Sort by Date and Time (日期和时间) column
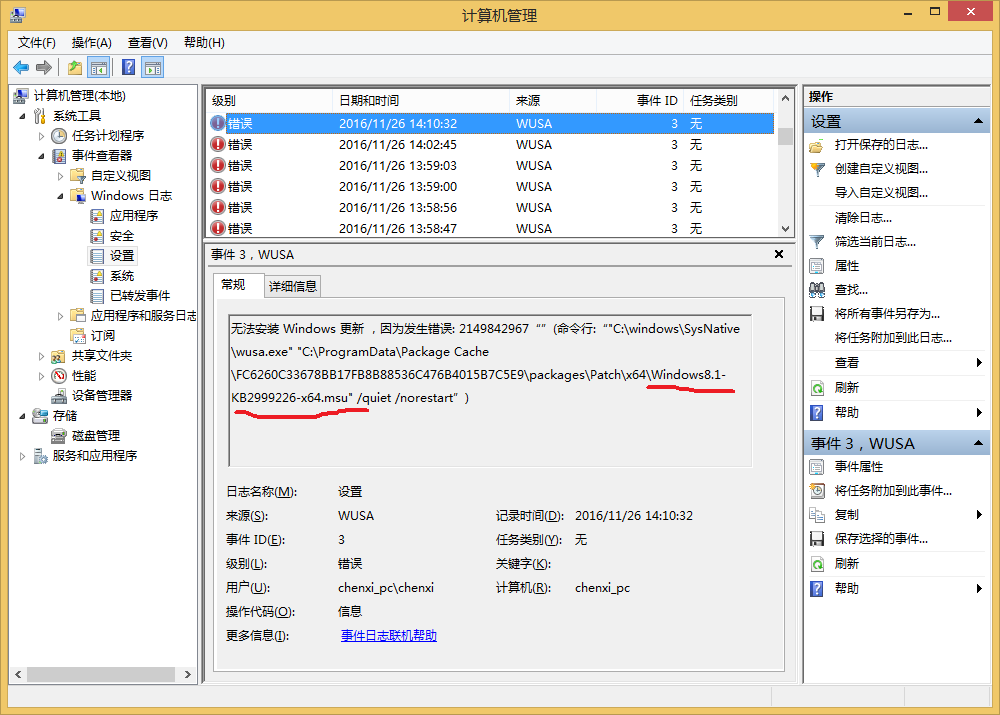Screen dimensions: 1000x715 click(x=421, y=100)
